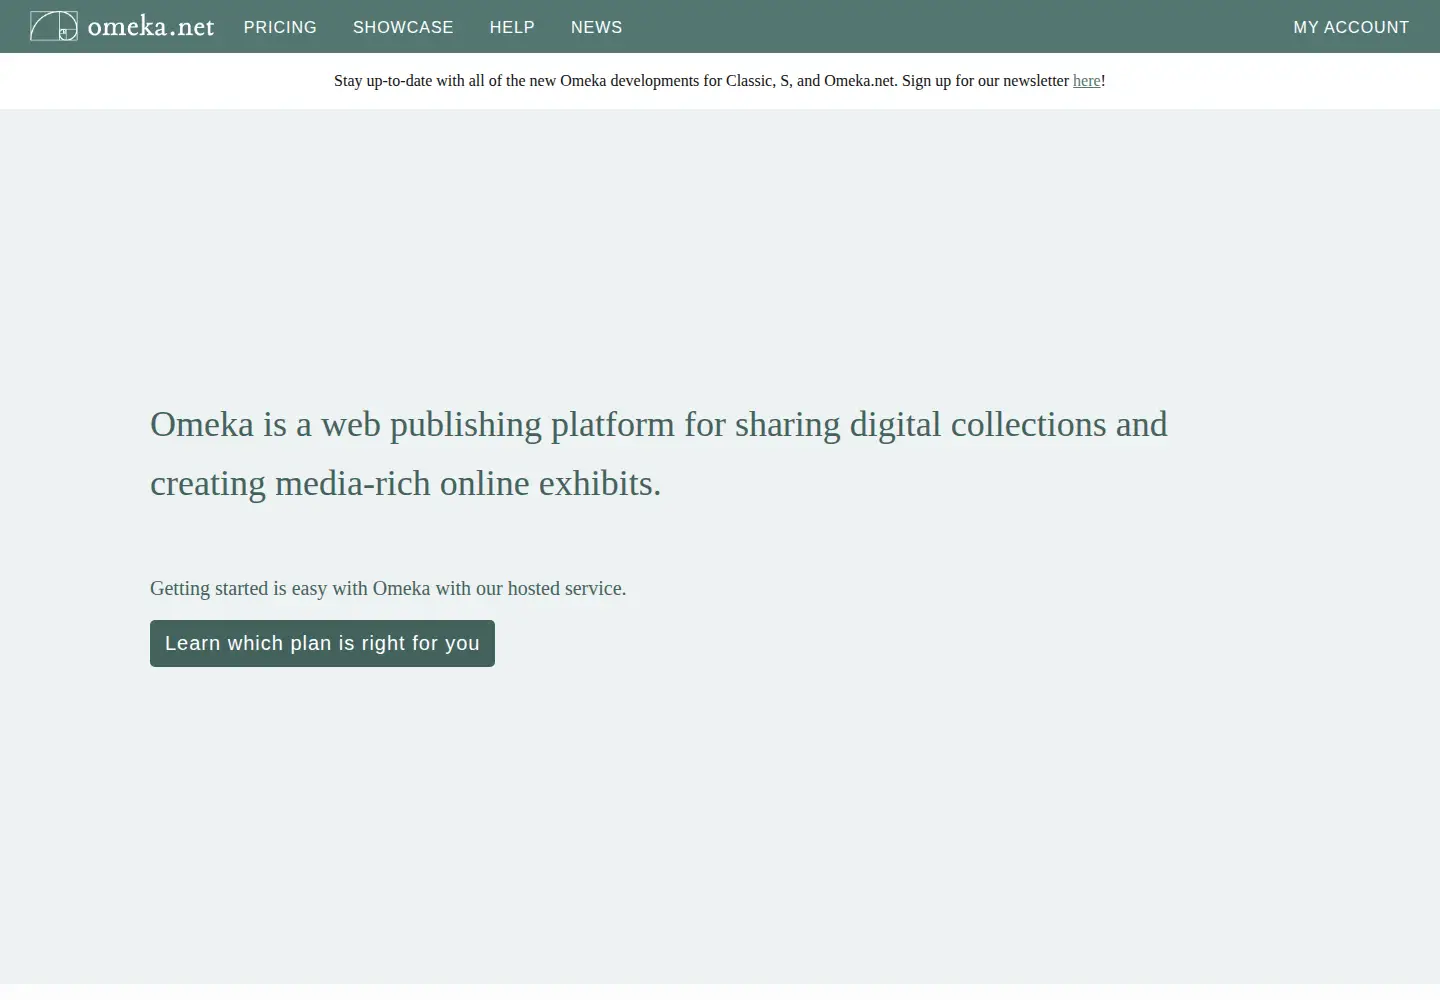Open the Pricing page
Screen dimensions: 1440x1000
pyautogui.click(x=280, y=27)
